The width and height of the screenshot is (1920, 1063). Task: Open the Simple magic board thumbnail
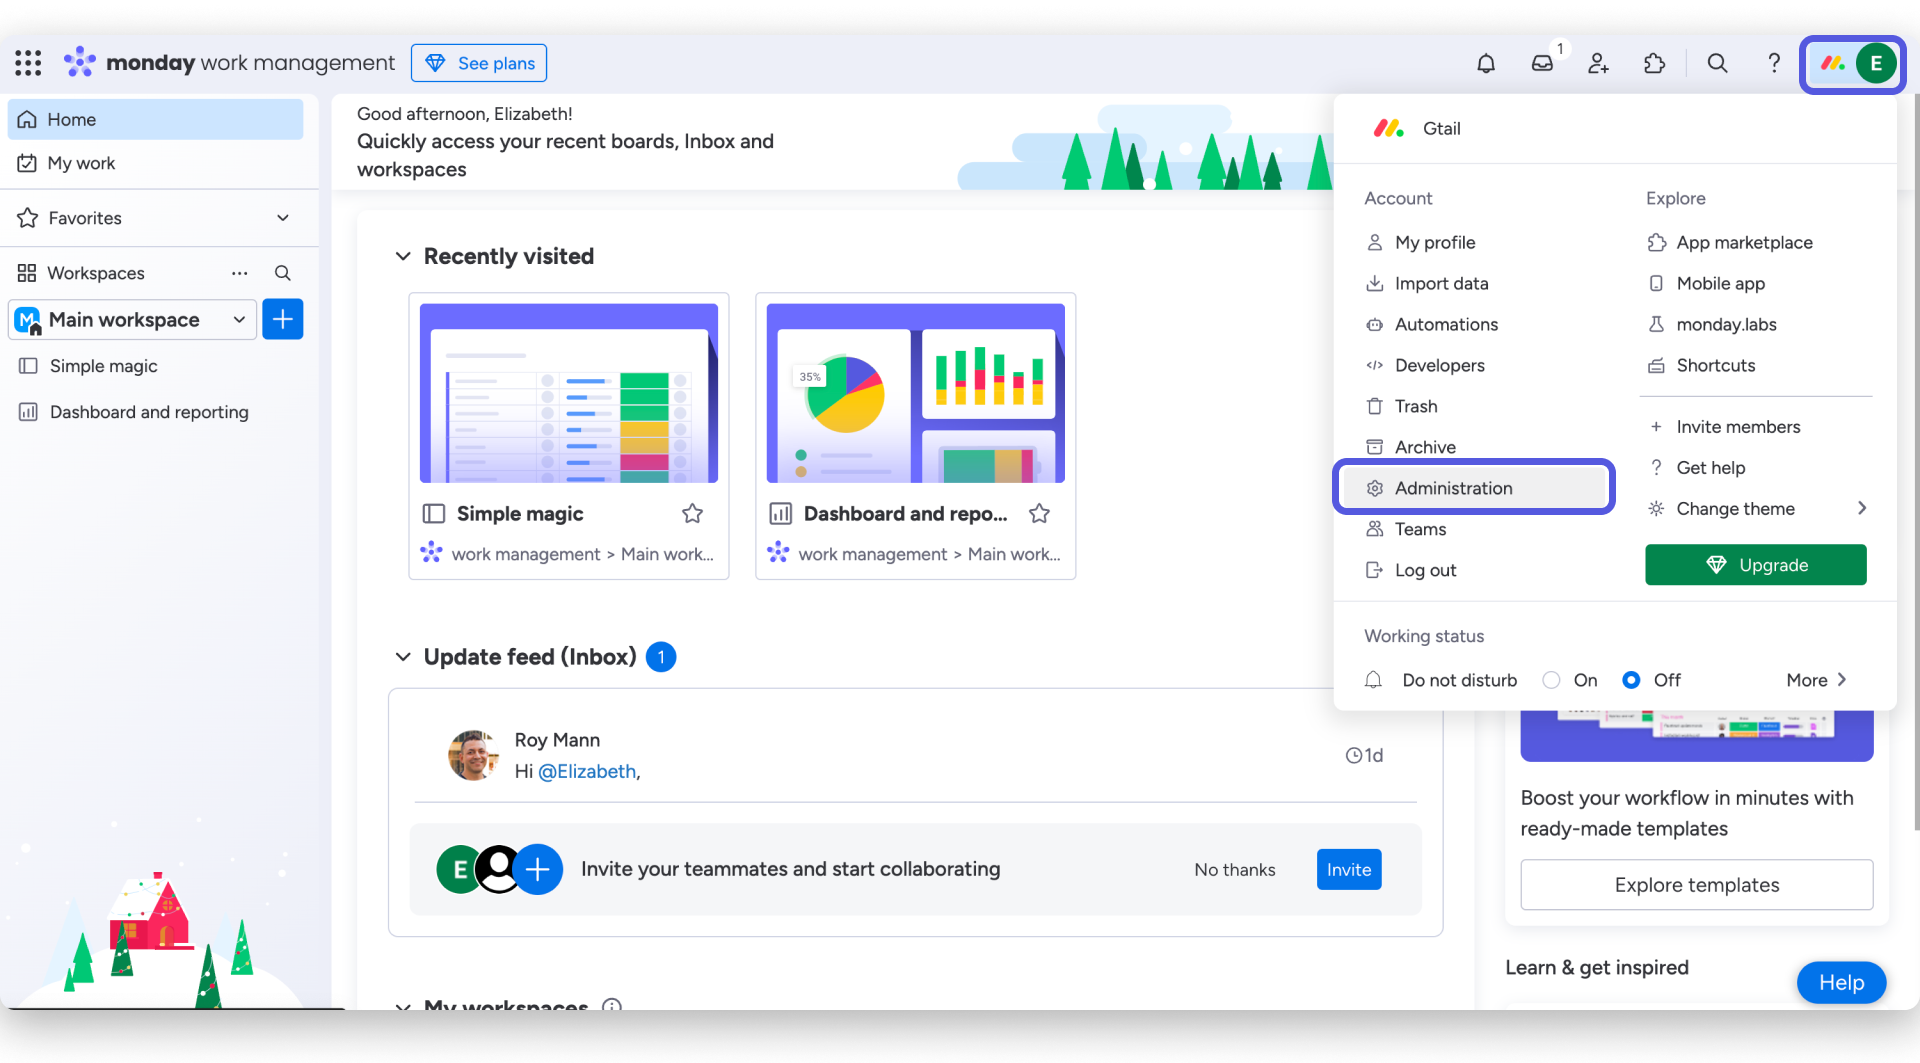(569, 393)
